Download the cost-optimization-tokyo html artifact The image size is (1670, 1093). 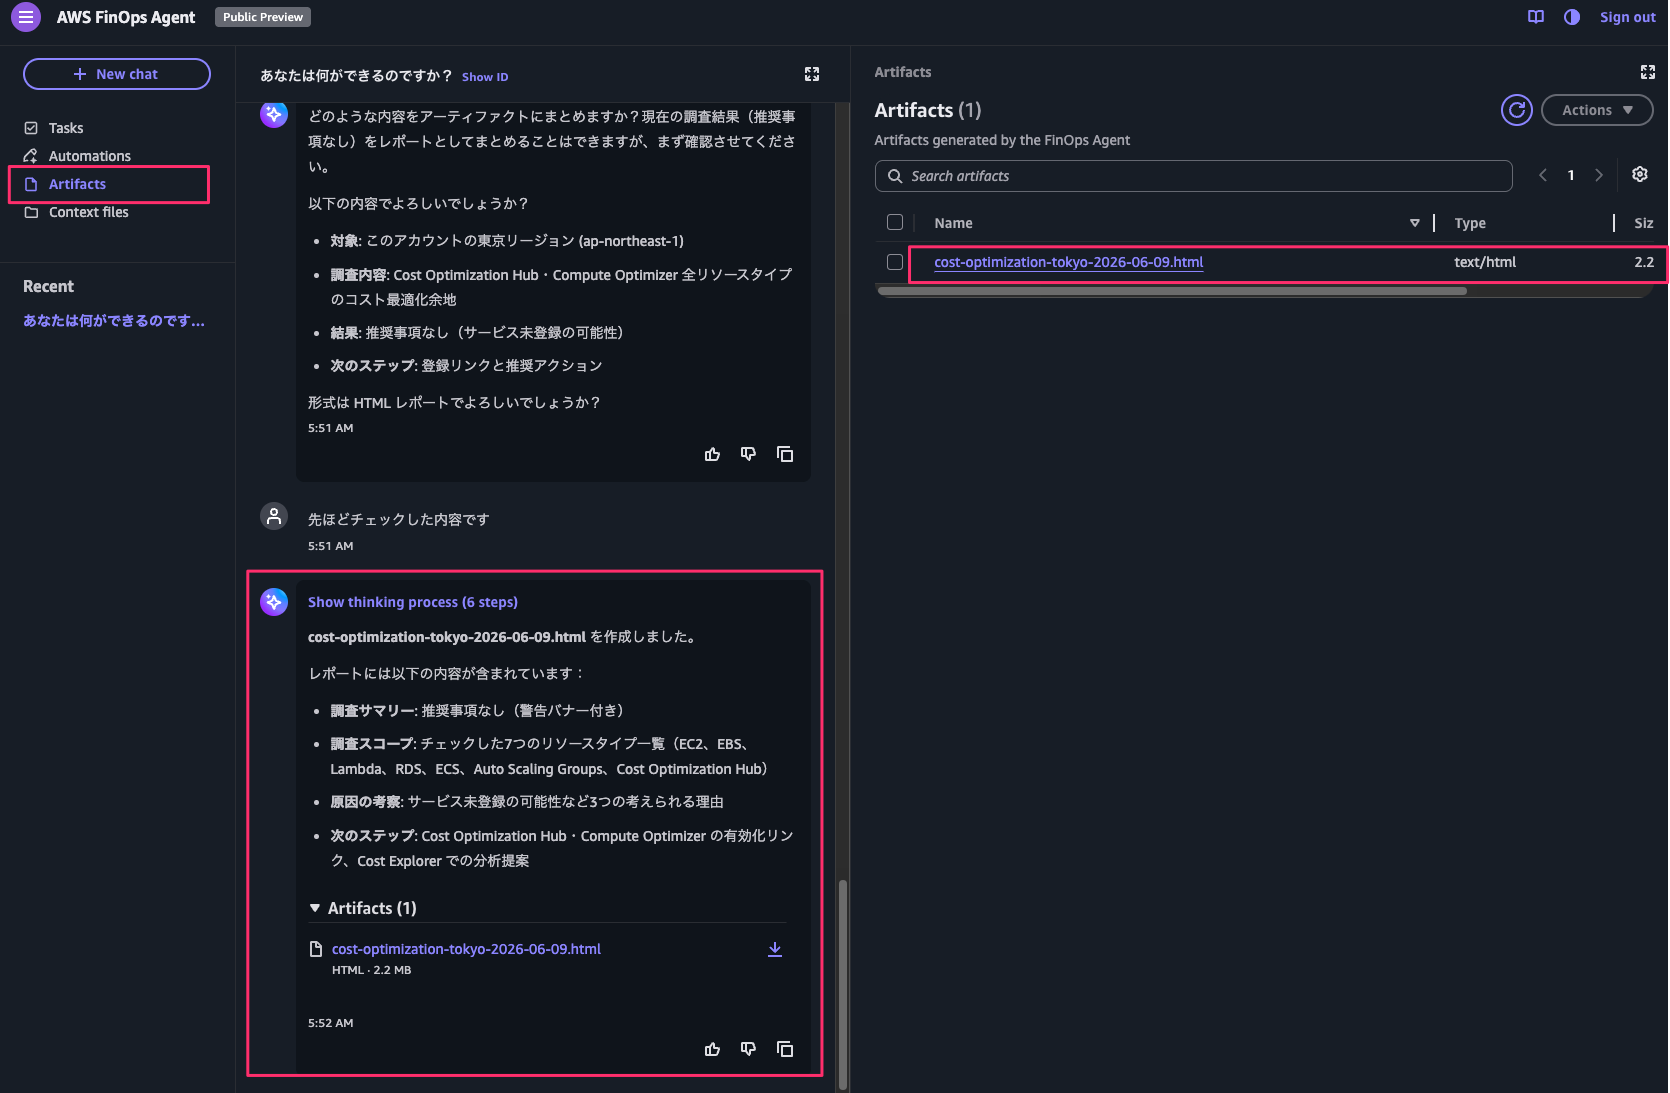click(x=775, y=949)
